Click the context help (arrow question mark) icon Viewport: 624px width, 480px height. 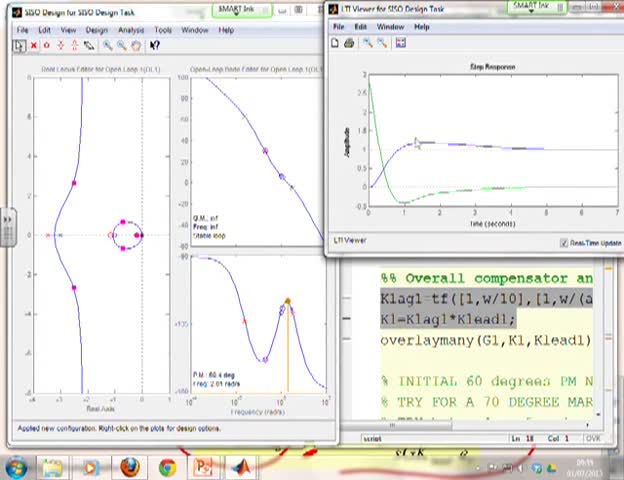click(155, 45)
